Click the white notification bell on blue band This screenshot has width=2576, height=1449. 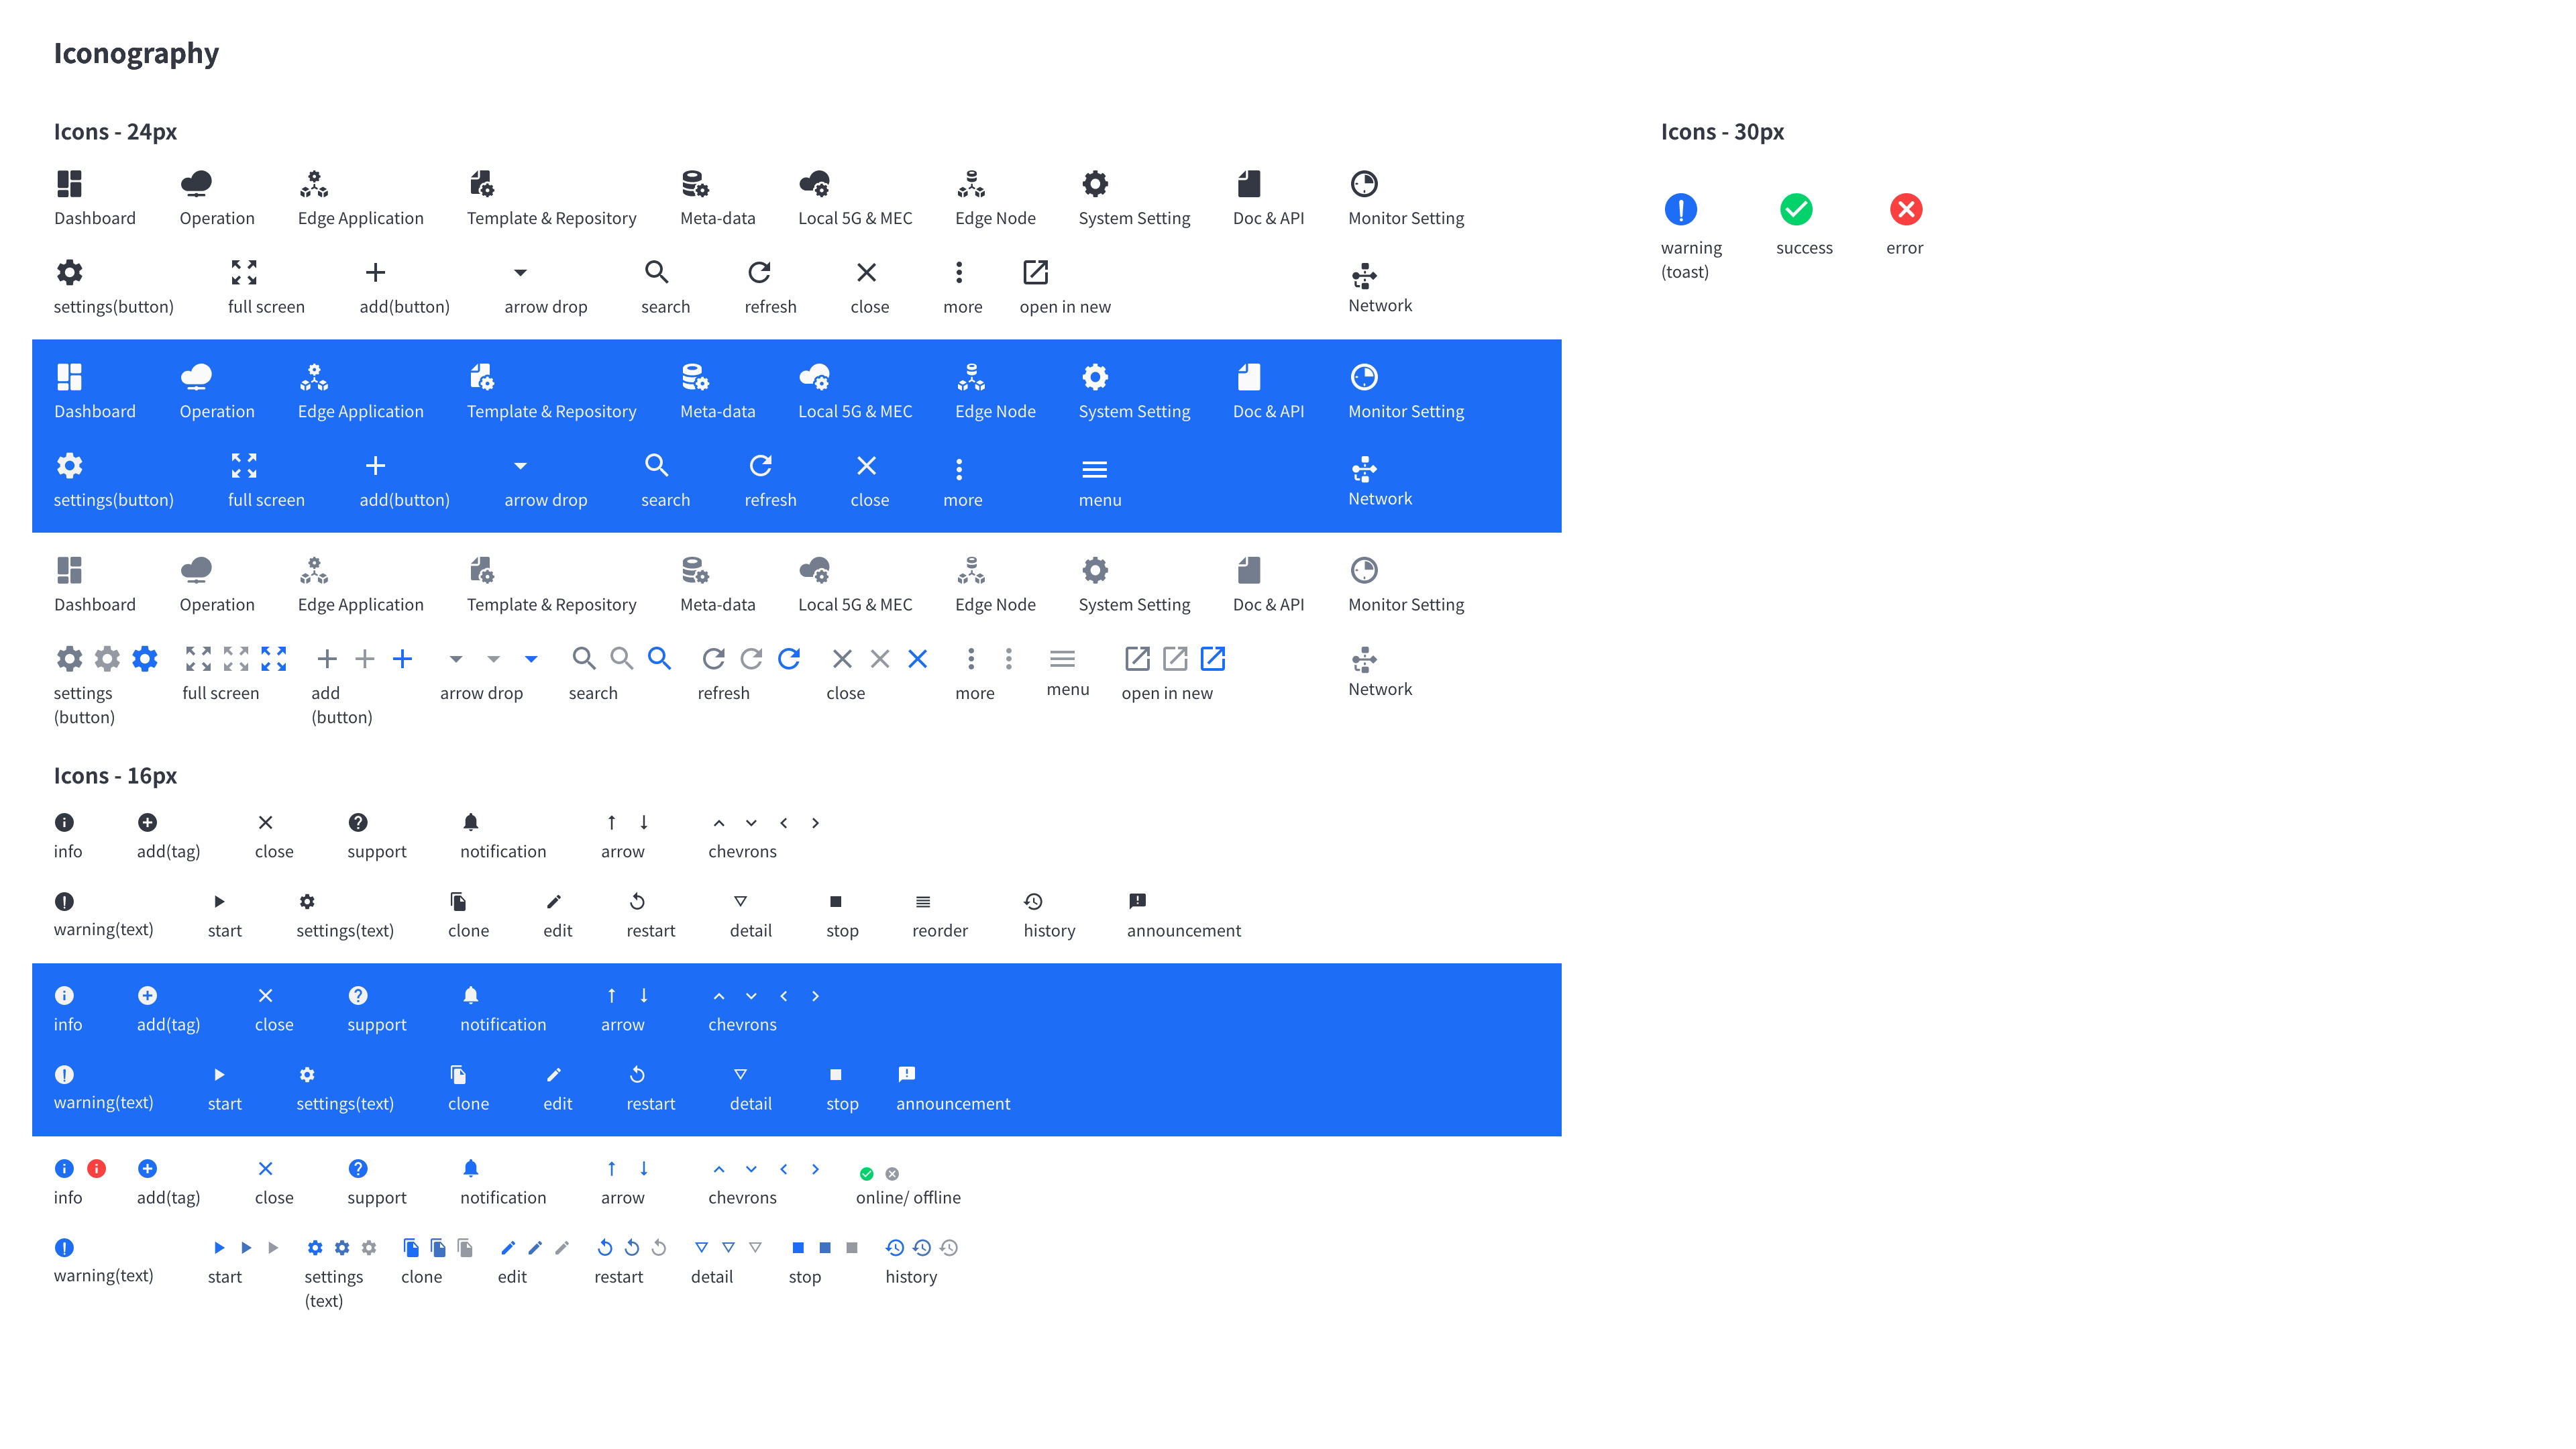471,995
